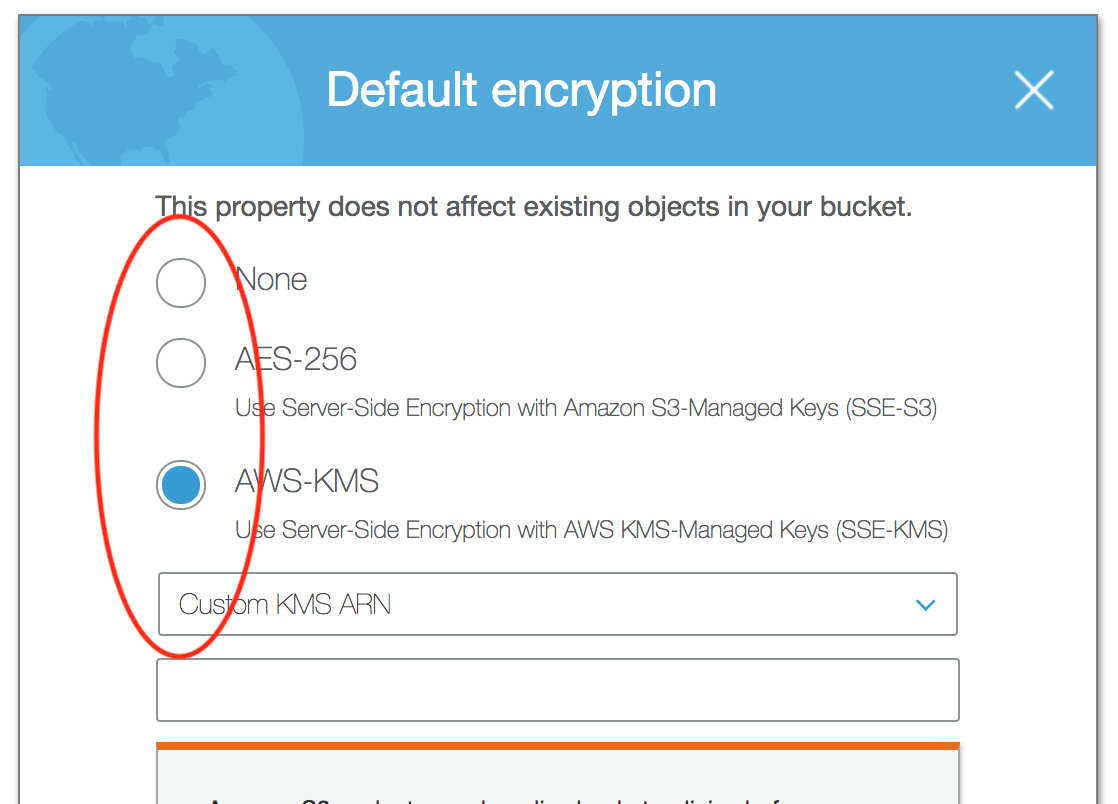This screenshot has width=1118, height=804.
Task: Open the Custom KMS ARN dropdown
Action: point(558,604)
